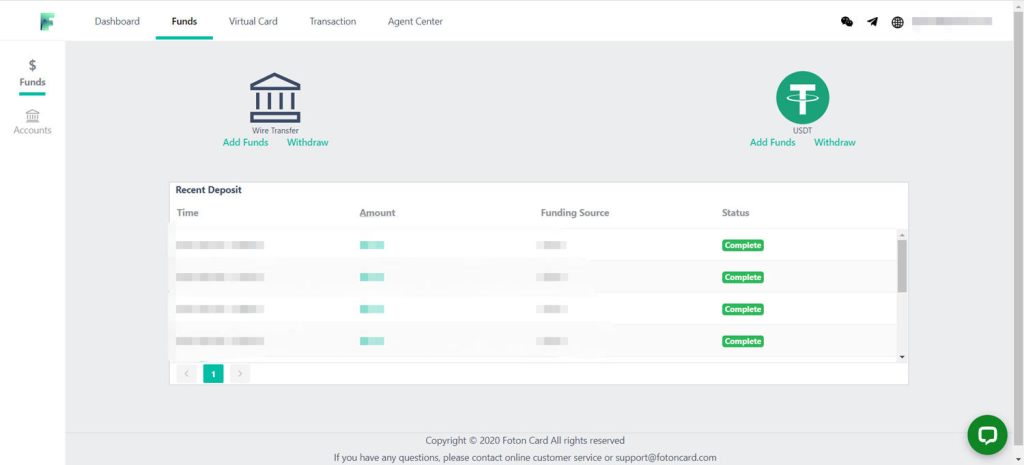1024x465 pixels.
Task: Click the Accounts label in sidebar
Action: click(32, 130)
